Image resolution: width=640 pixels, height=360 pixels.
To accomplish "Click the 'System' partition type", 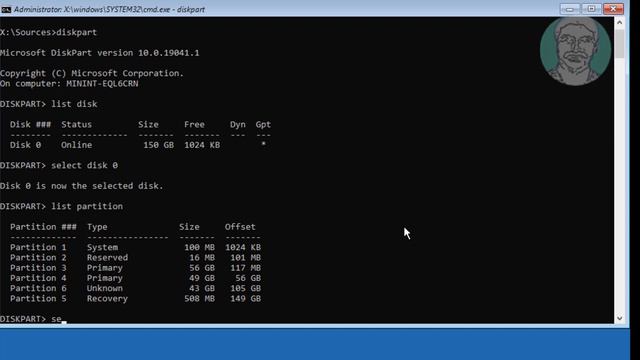I will [x=102, y=247].
